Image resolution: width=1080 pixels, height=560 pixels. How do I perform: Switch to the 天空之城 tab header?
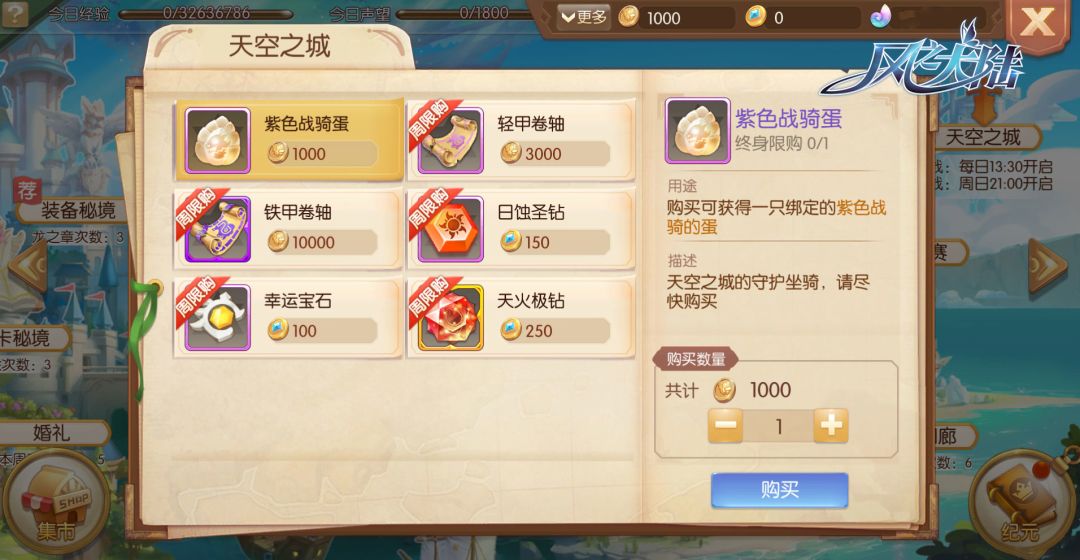click(x=279, y=46)
